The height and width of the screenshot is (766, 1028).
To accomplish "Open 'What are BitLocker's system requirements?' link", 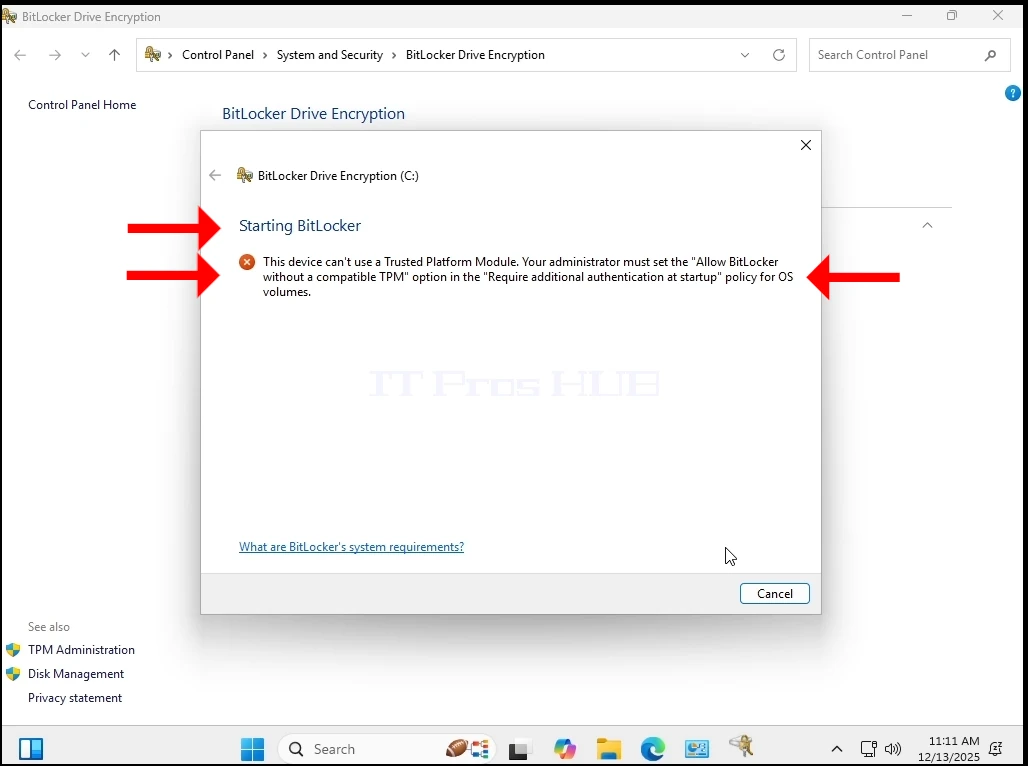I will pos(351,547).
